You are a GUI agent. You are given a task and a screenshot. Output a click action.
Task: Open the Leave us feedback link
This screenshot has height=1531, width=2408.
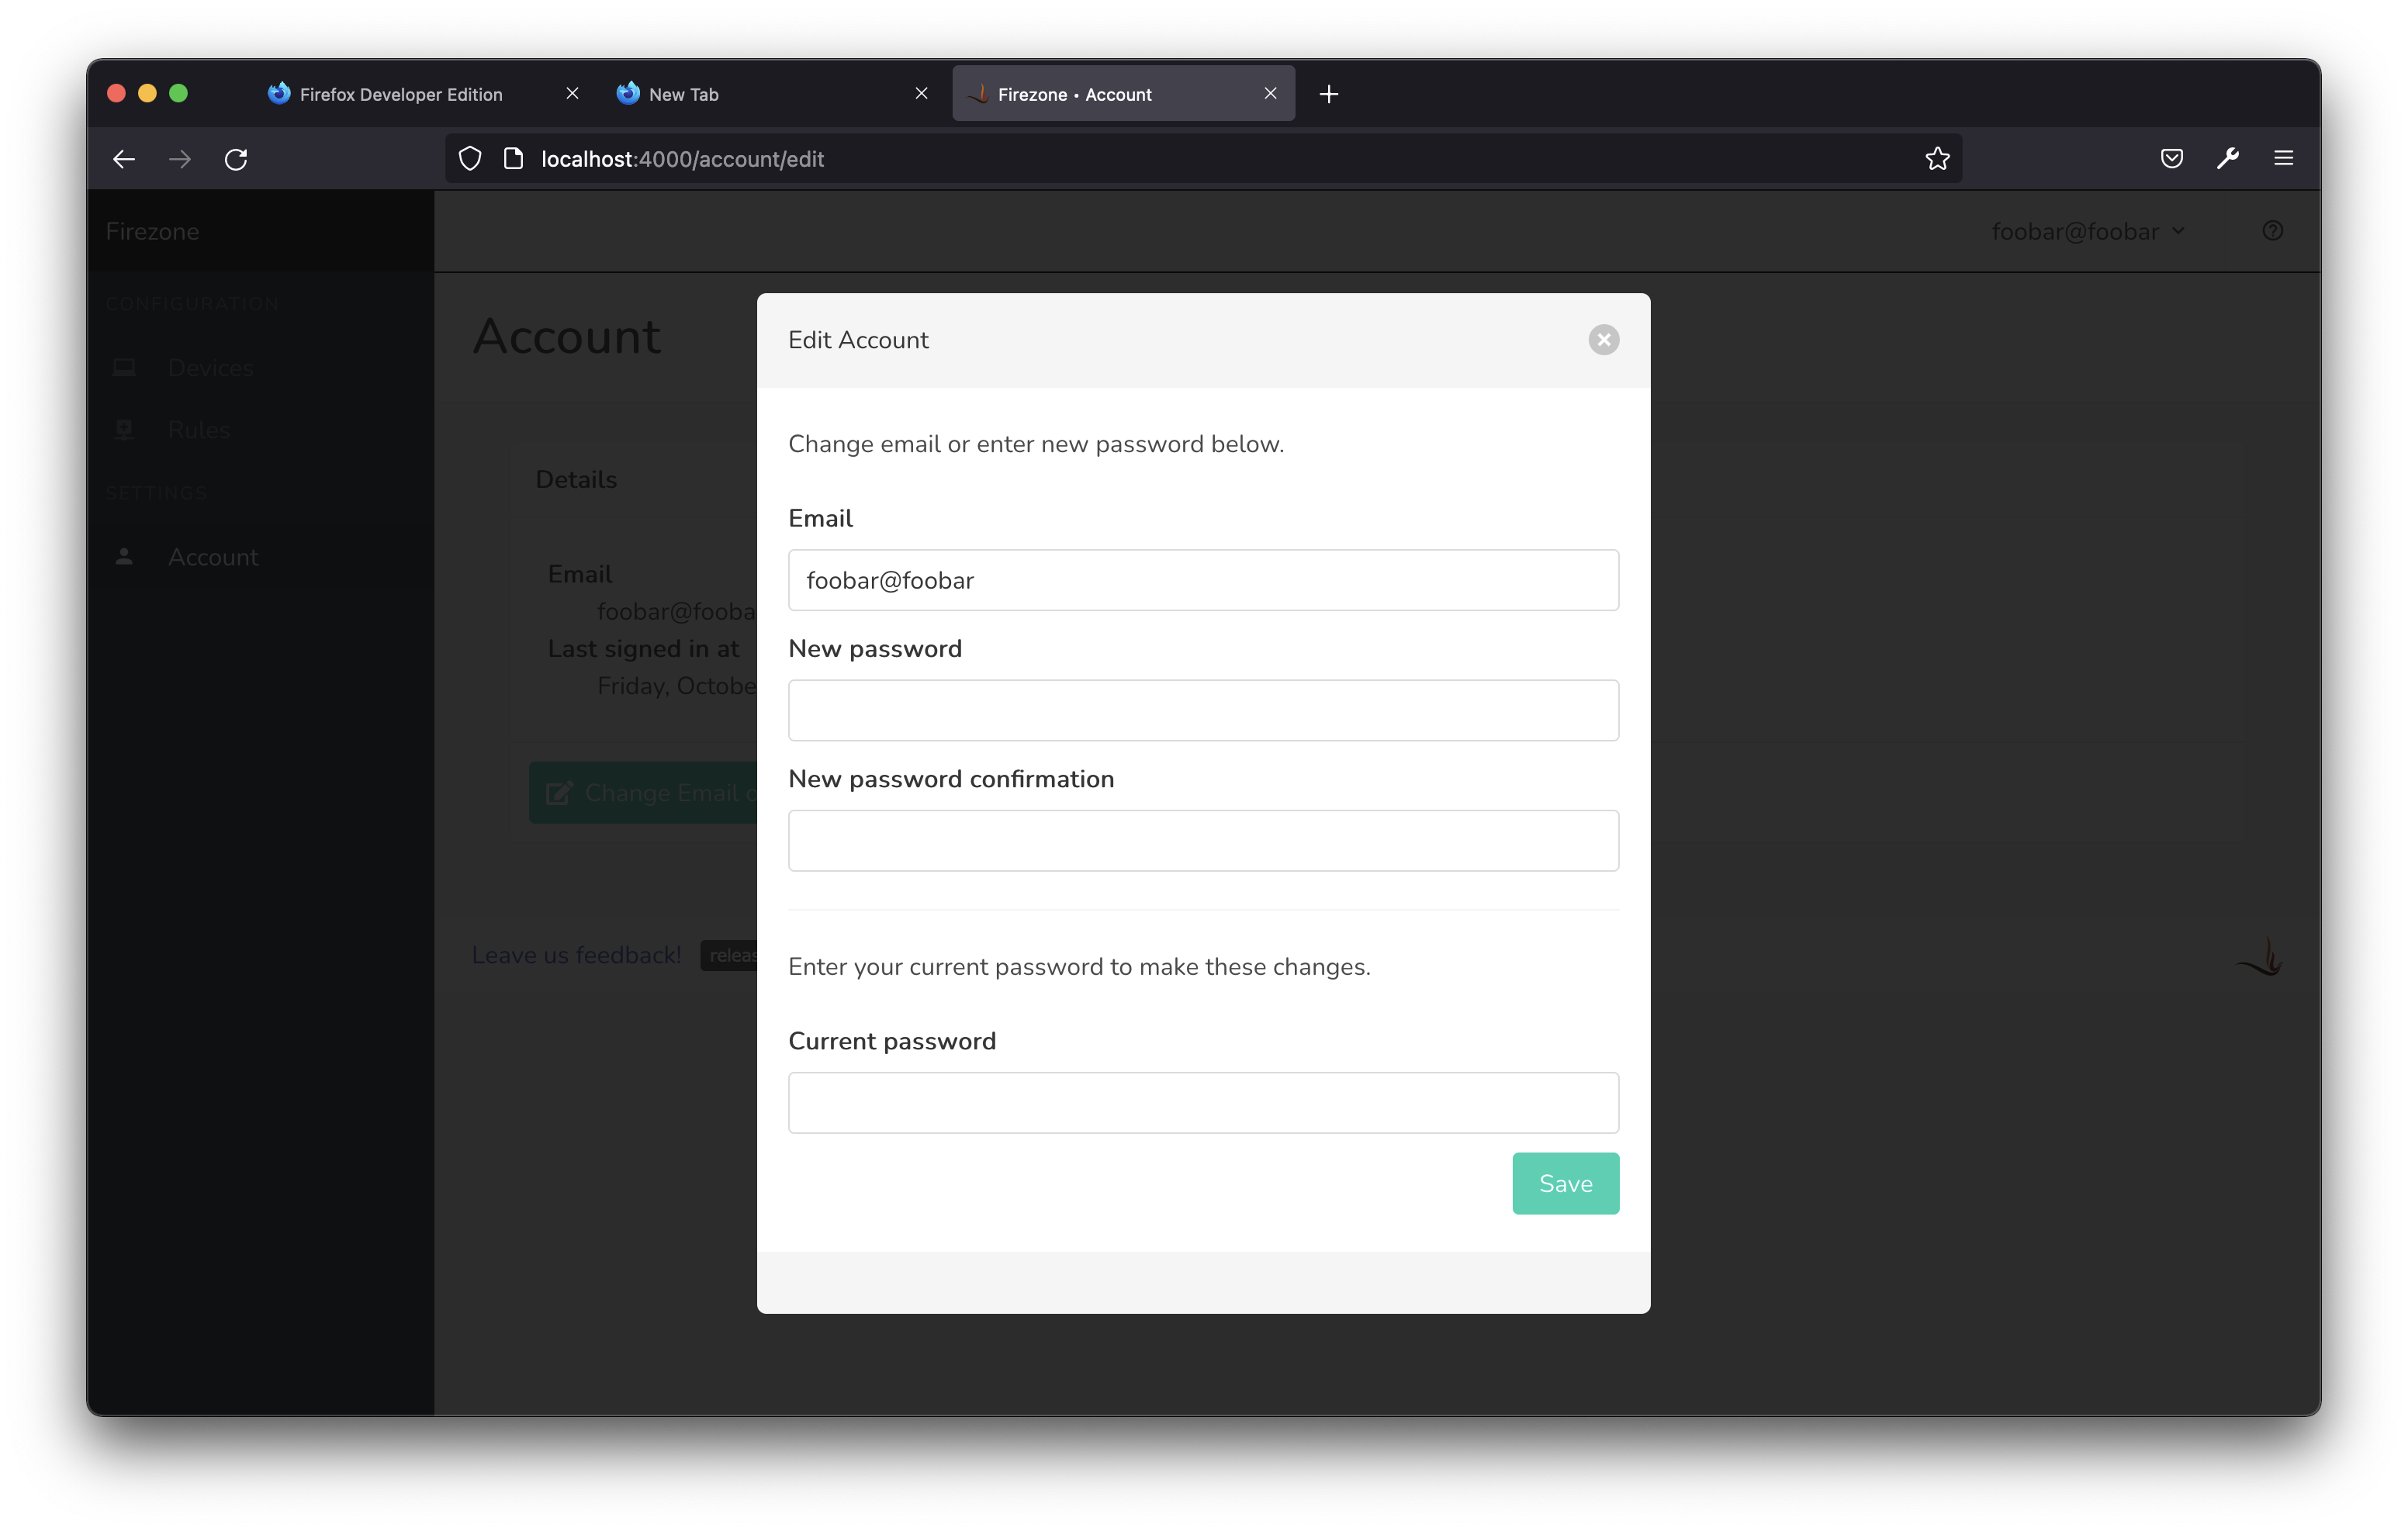[x=576, y=955]
